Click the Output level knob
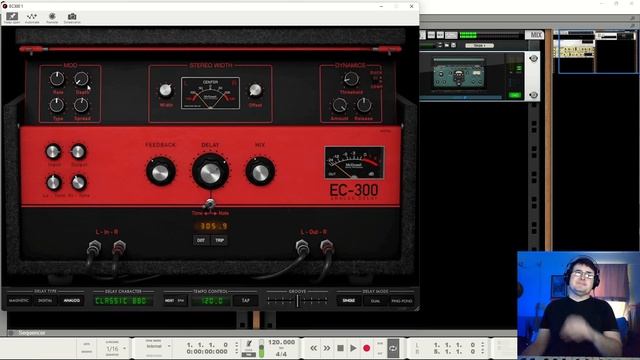Viewport: 640px width, 360px height. pyautogui.click(x=78, y=151)
